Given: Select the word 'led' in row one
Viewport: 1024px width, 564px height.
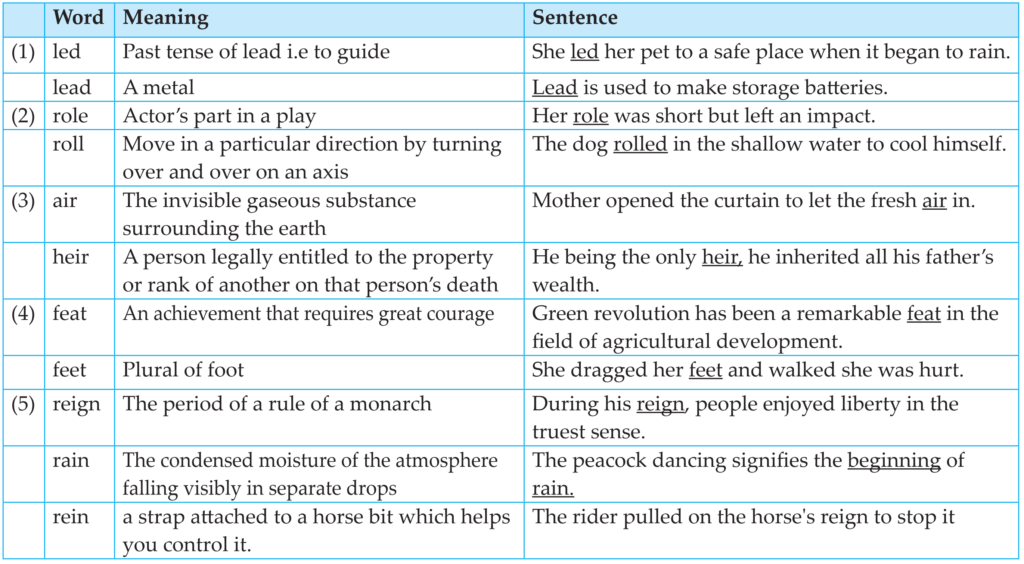Looking at the screenshot, I should [66, 52].
